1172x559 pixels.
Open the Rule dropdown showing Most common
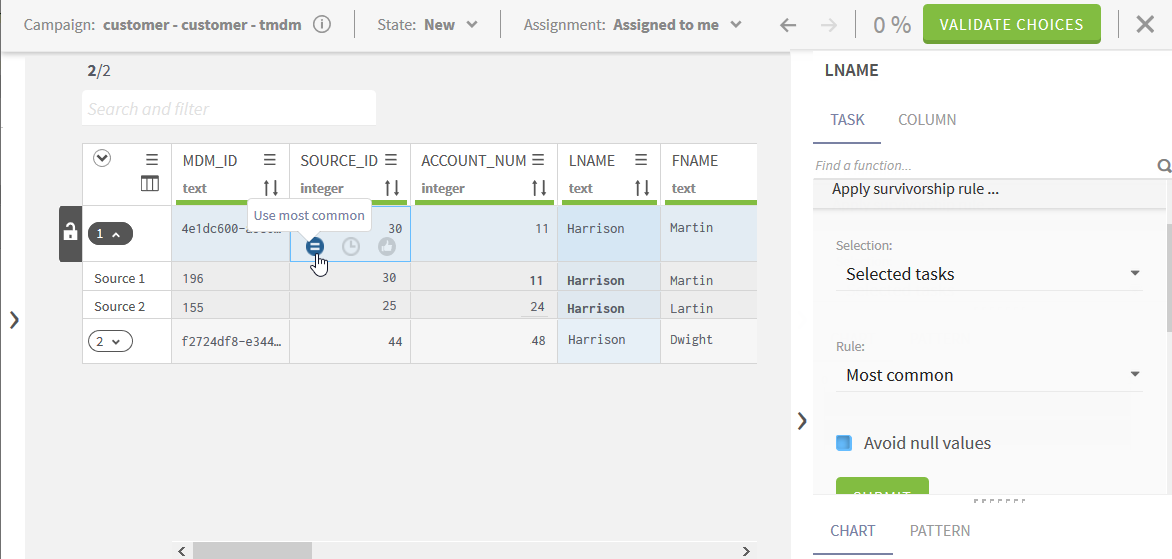pos(988,375)
